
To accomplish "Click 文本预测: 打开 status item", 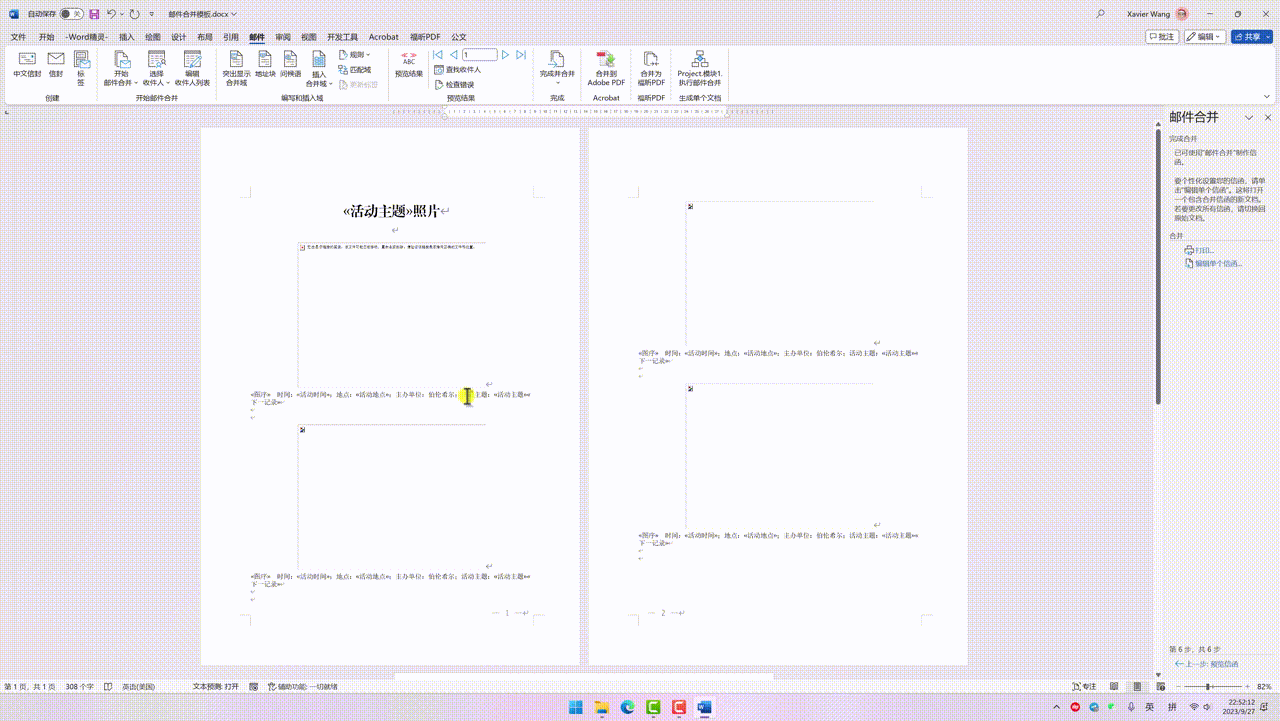I will pyautogui.click(x=216, y=687).
